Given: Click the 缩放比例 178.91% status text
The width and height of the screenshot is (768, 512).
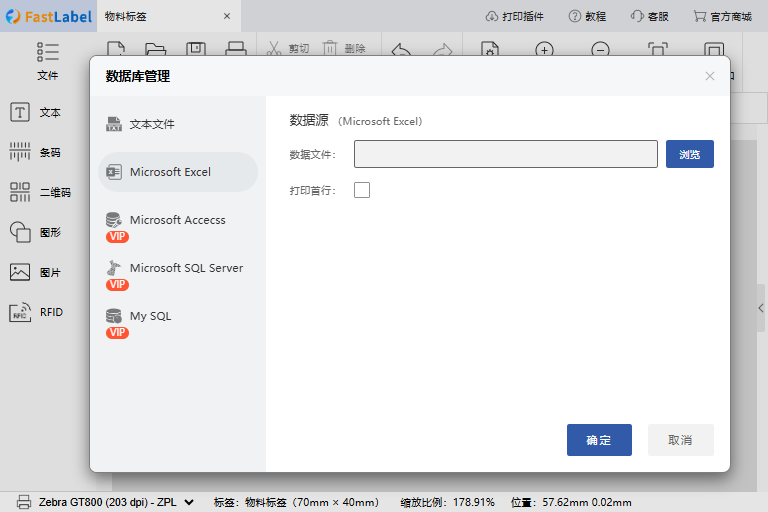Looking at the screenshot, I should [447, 502].
